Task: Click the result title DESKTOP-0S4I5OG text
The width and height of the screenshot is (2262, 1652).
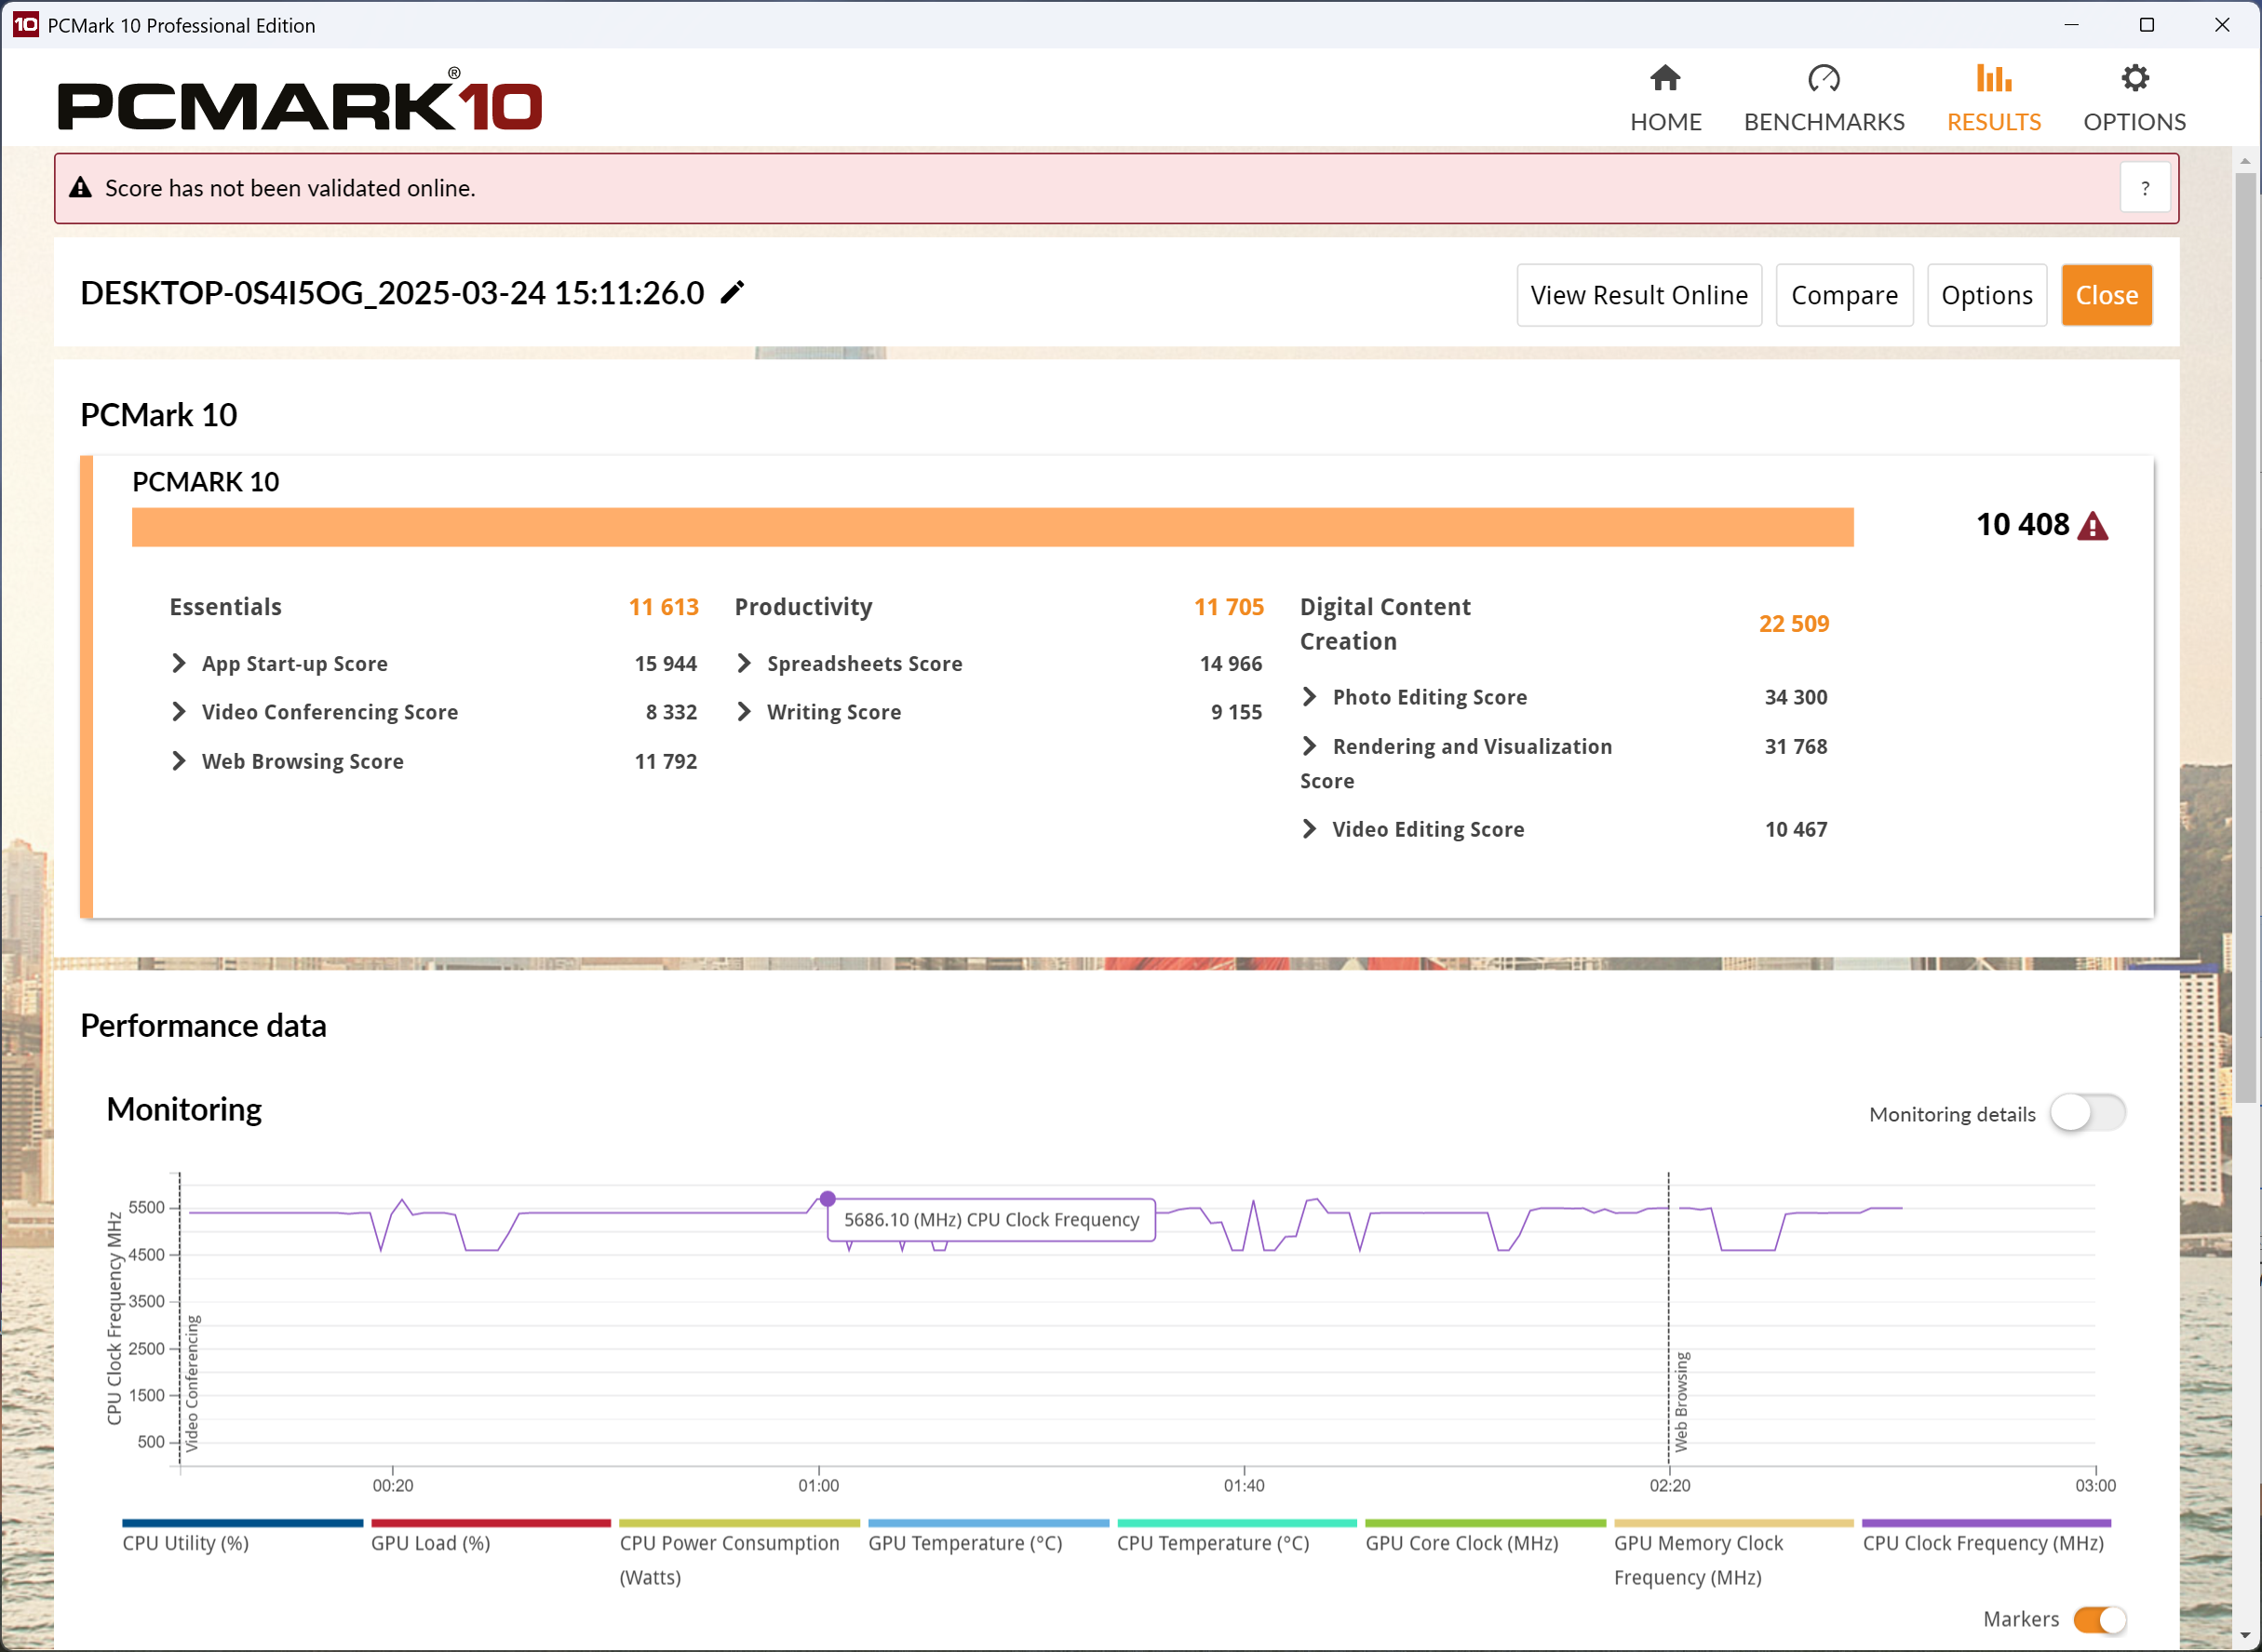Action: 392,293
